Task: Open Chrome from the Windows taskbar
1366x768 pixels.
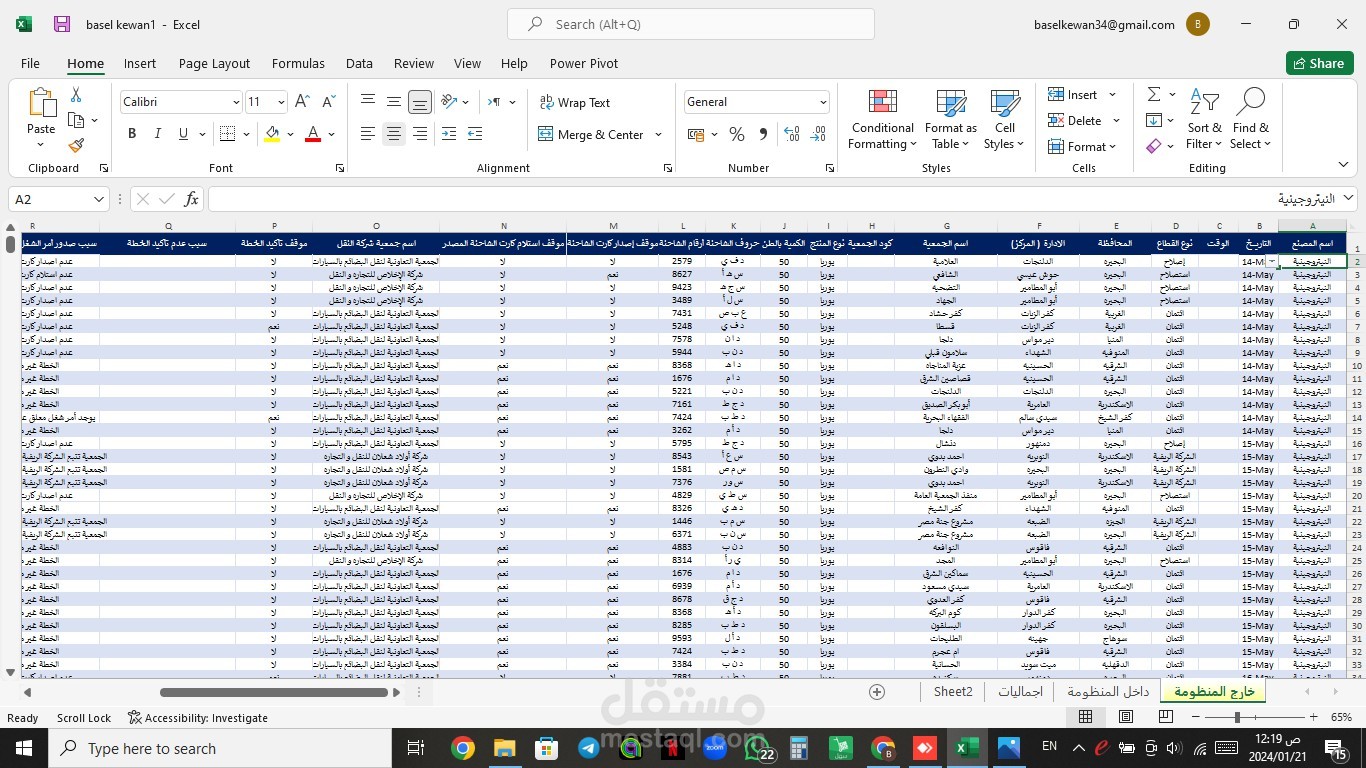Action: (462, 748)
